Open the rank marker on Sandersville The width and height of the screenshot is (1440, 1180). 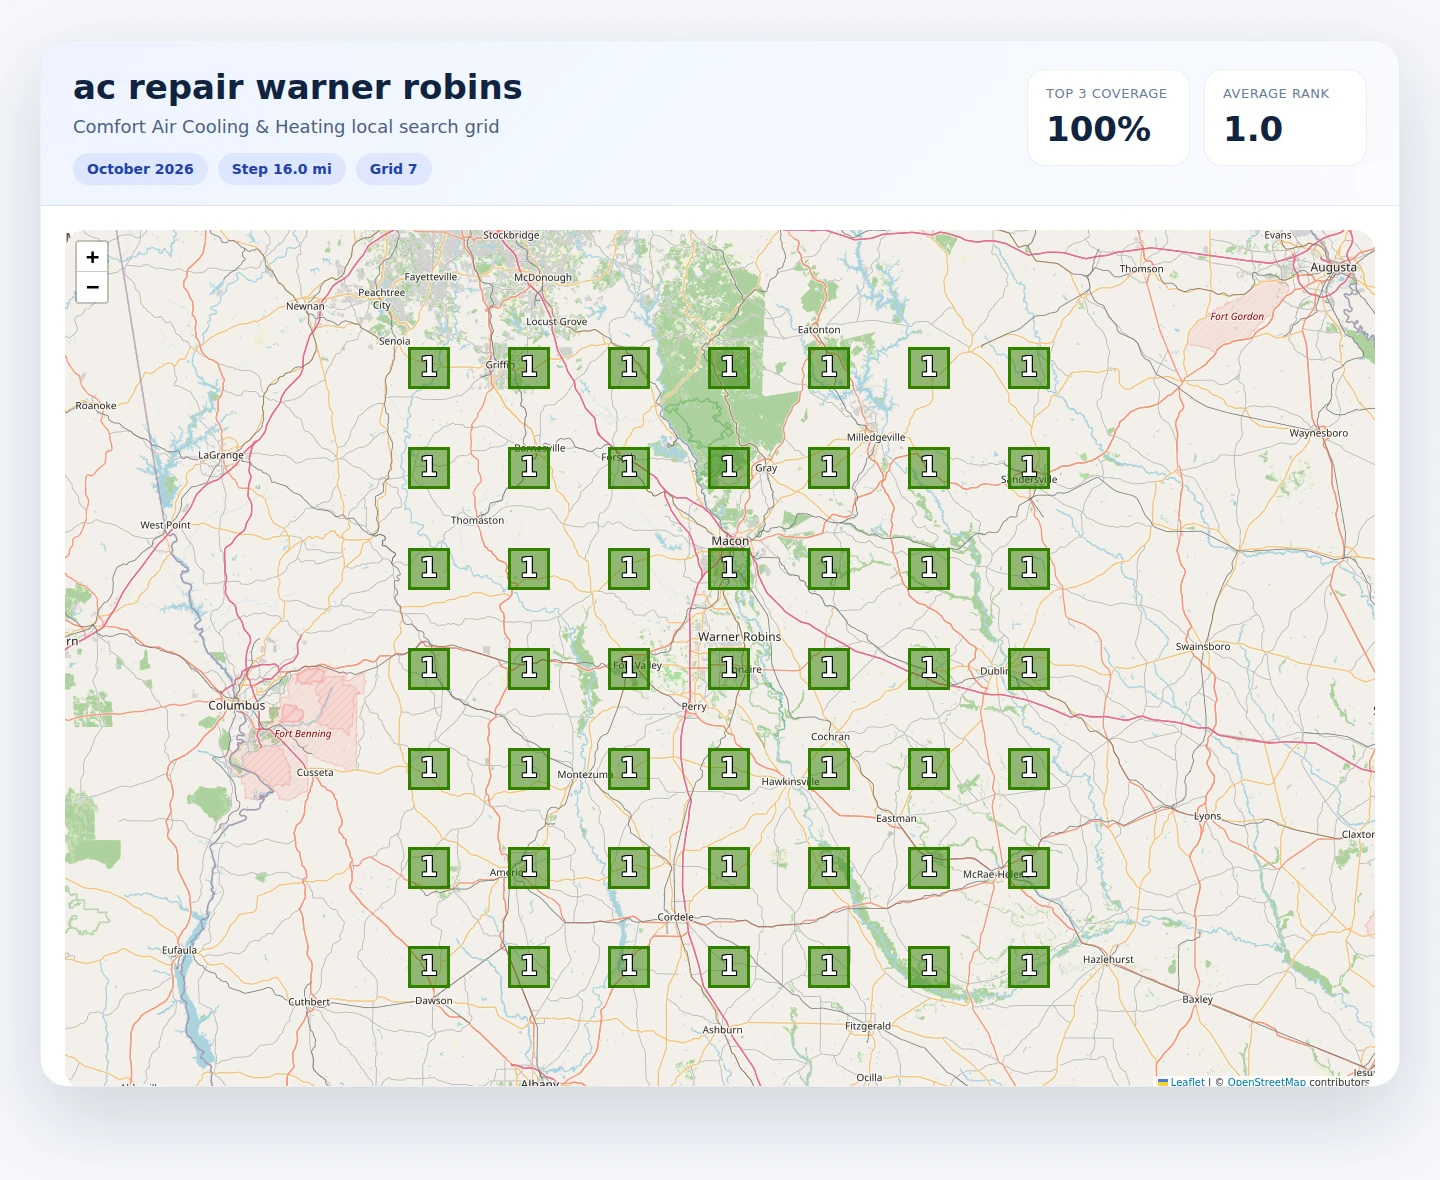[1029, 467]
